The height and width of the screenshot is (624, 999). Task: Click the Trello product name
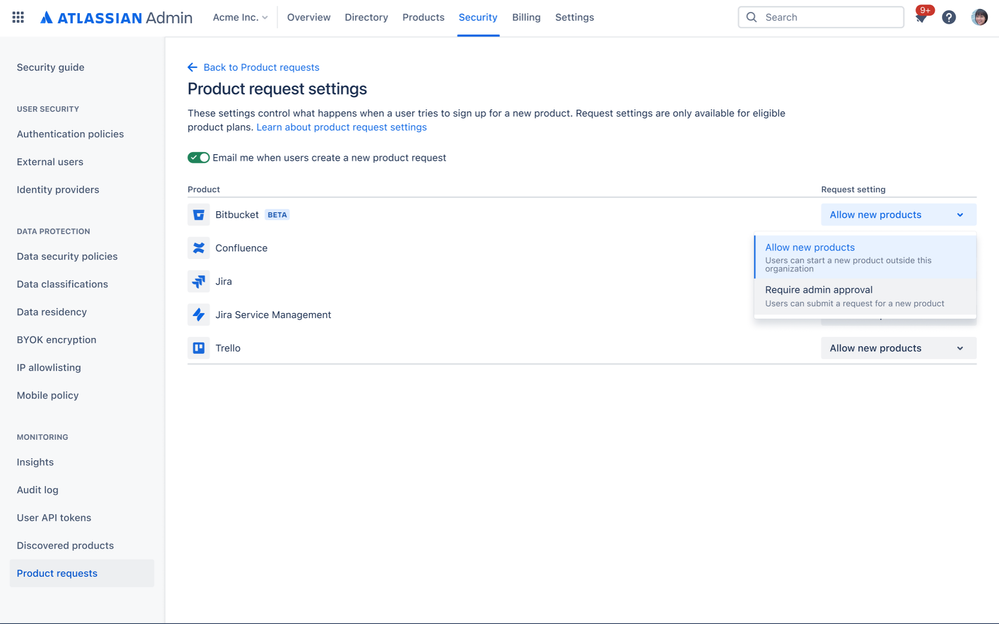(x=228, y=348)
